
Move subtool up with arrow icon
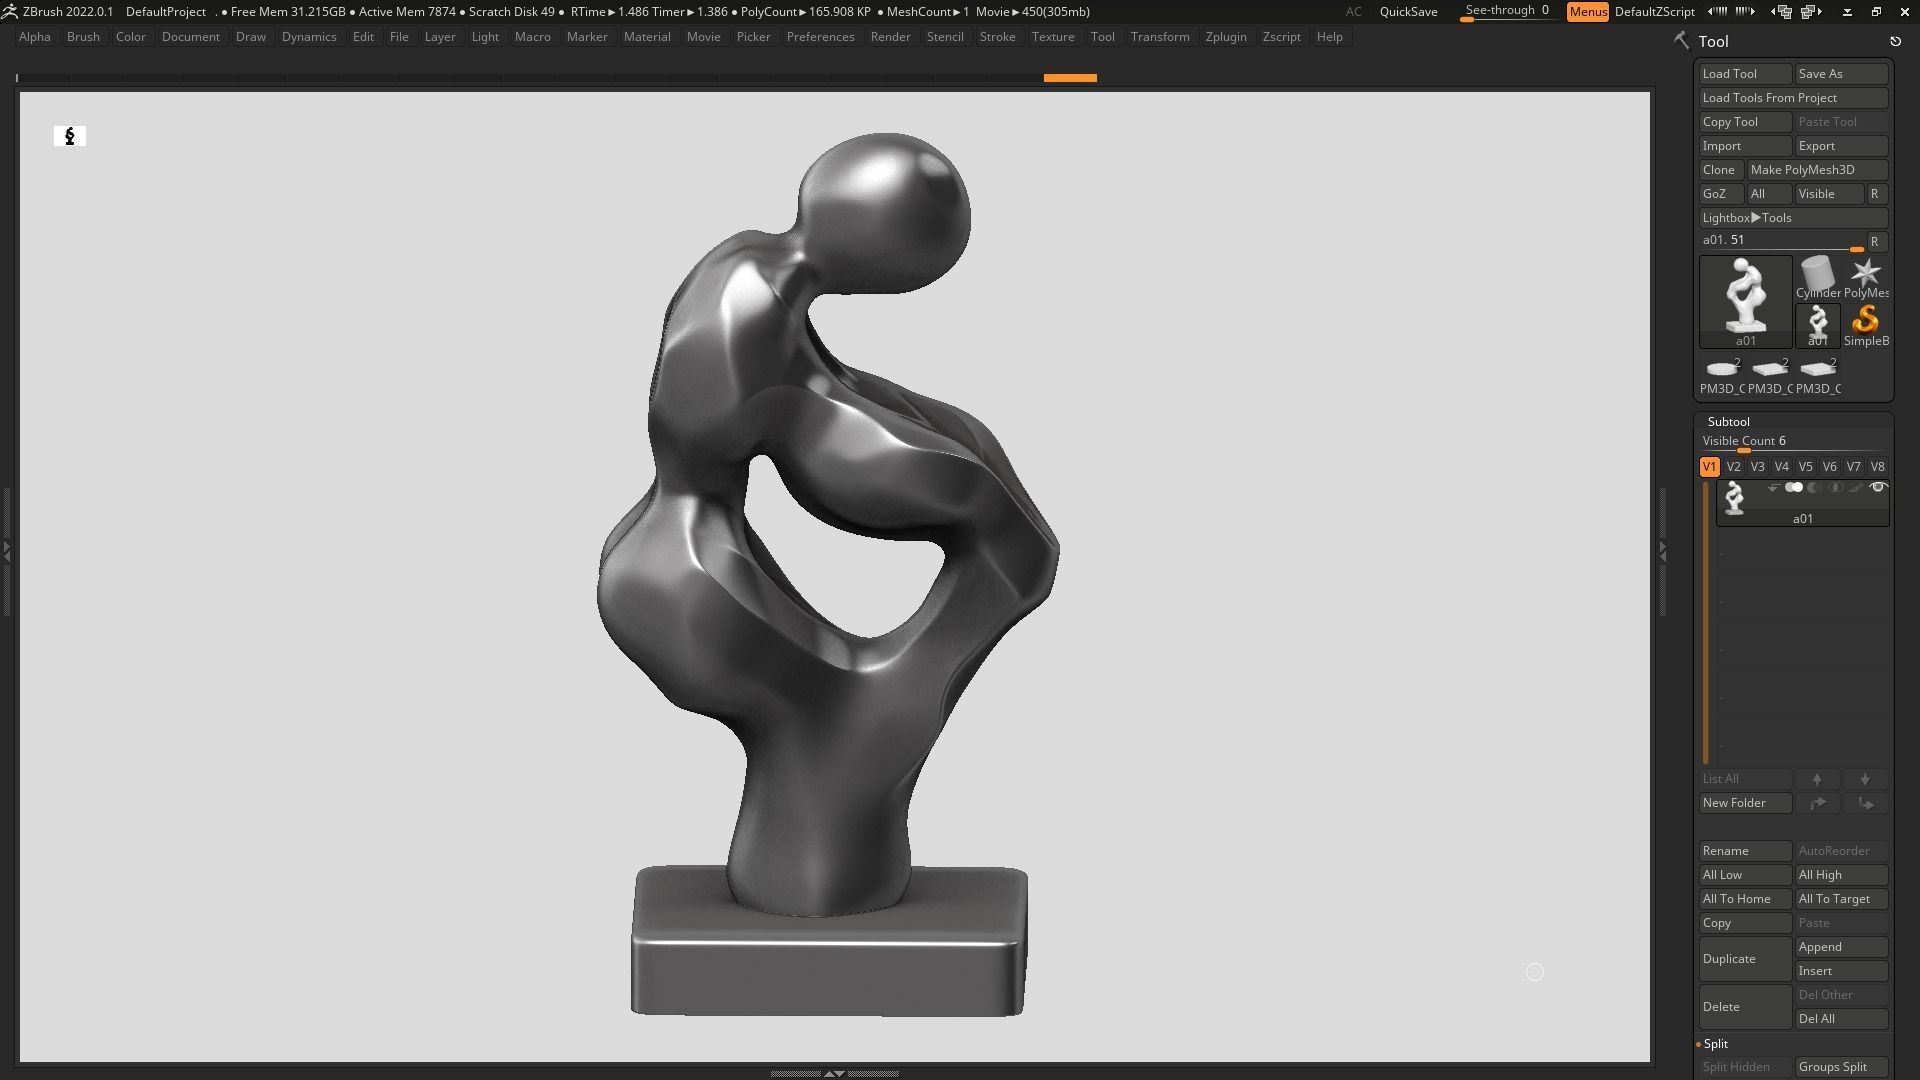pos(1817,779)
